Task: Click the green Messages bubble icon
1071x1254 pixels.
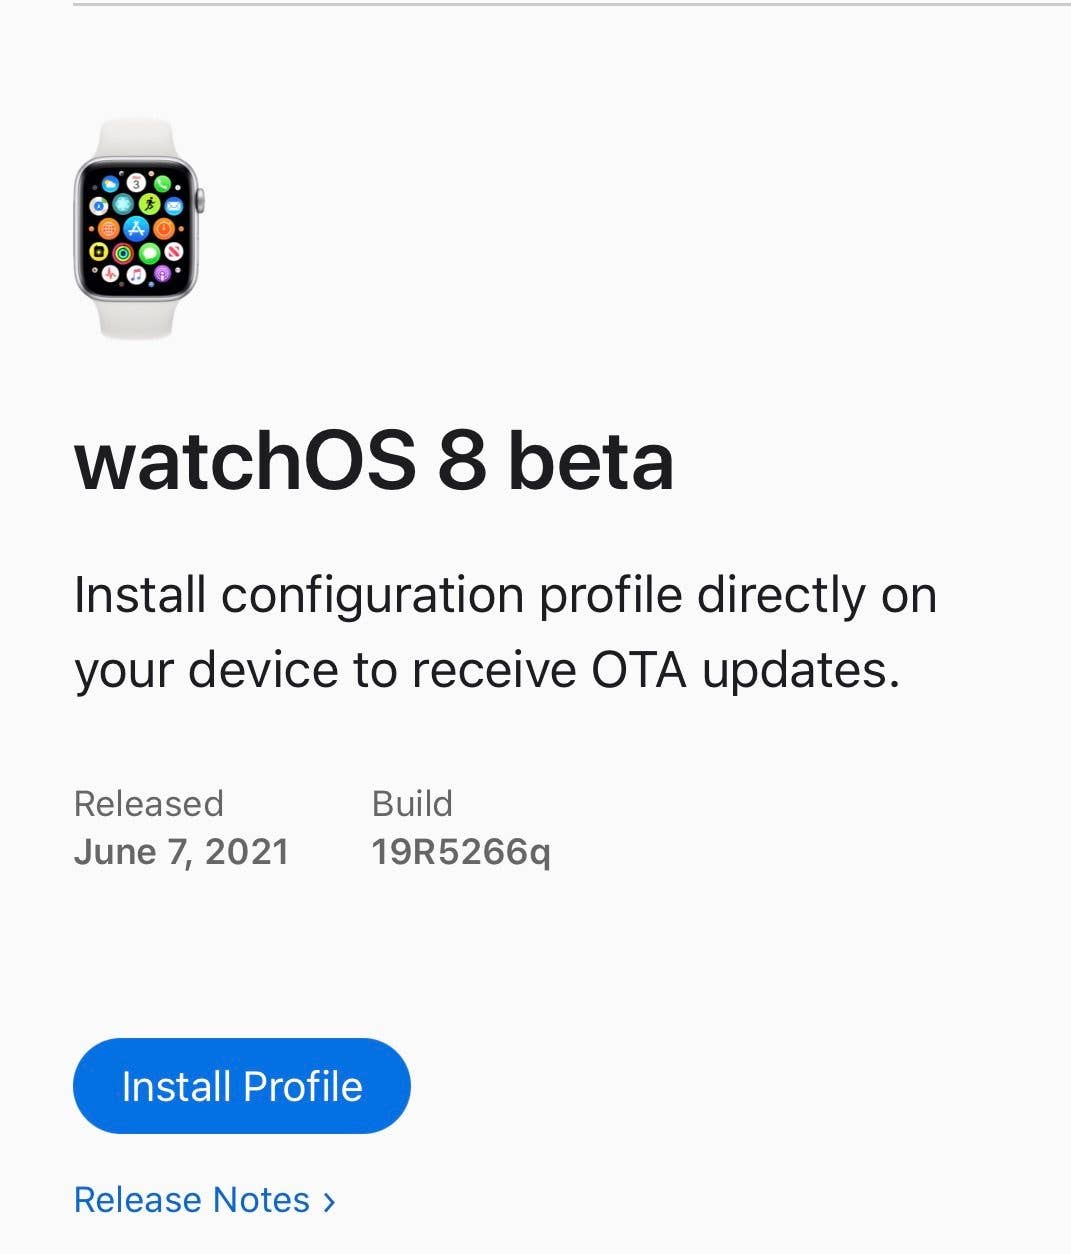Action: tap(149, 252)
